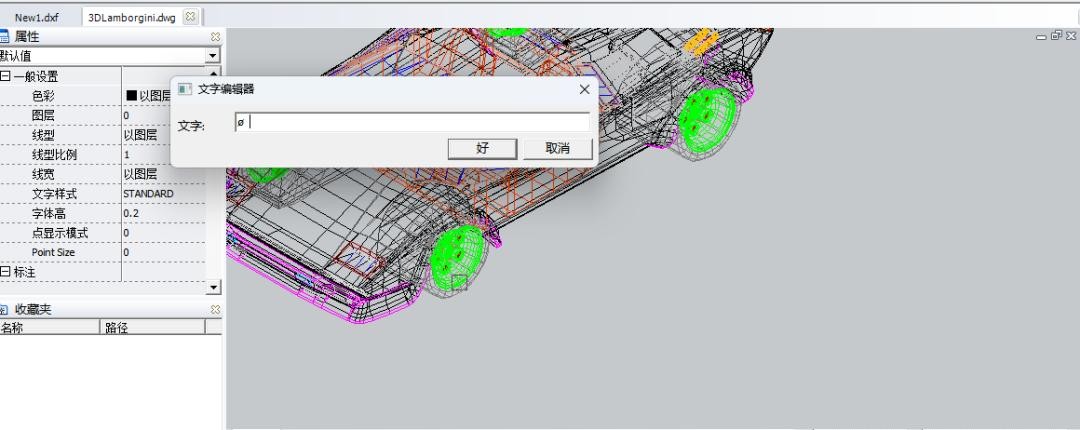Switch to the New1.dxf tab
This screenshot has height=430, width=1080.
tap(38, 17)
